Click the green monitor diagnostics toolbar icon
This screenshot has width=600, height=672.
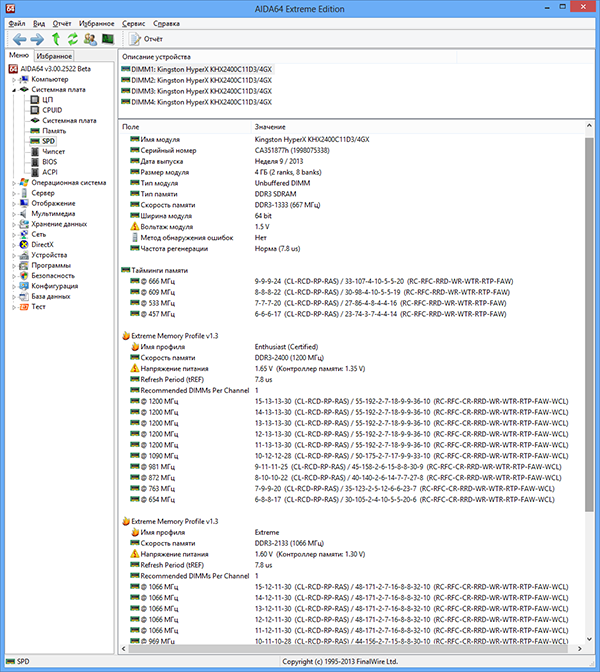(108, 39)
